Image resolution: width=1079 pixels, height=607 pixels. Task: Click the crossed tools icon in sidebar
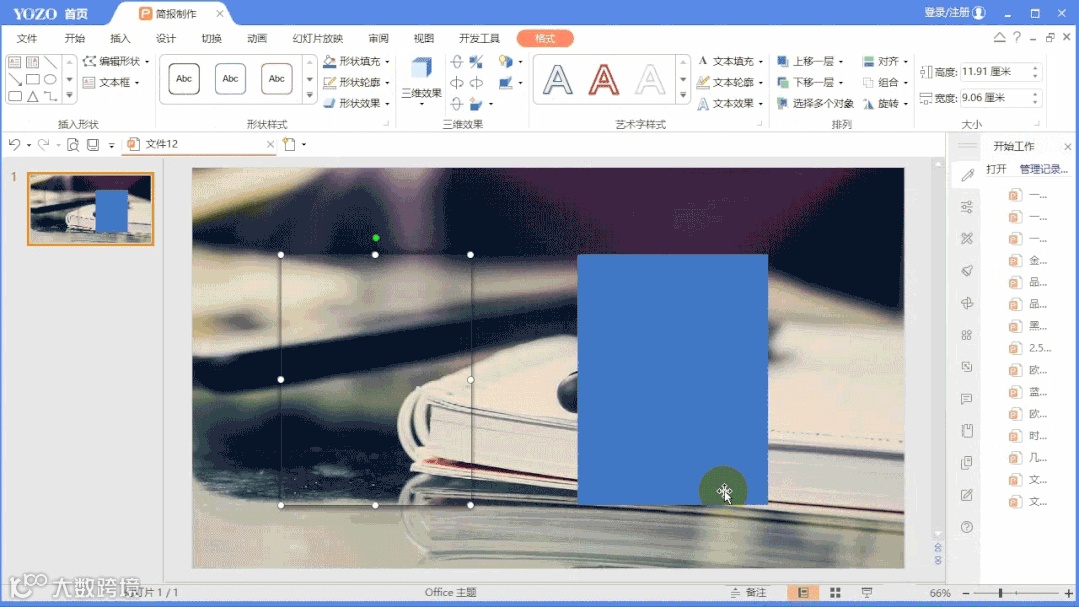tap(967, 239)
